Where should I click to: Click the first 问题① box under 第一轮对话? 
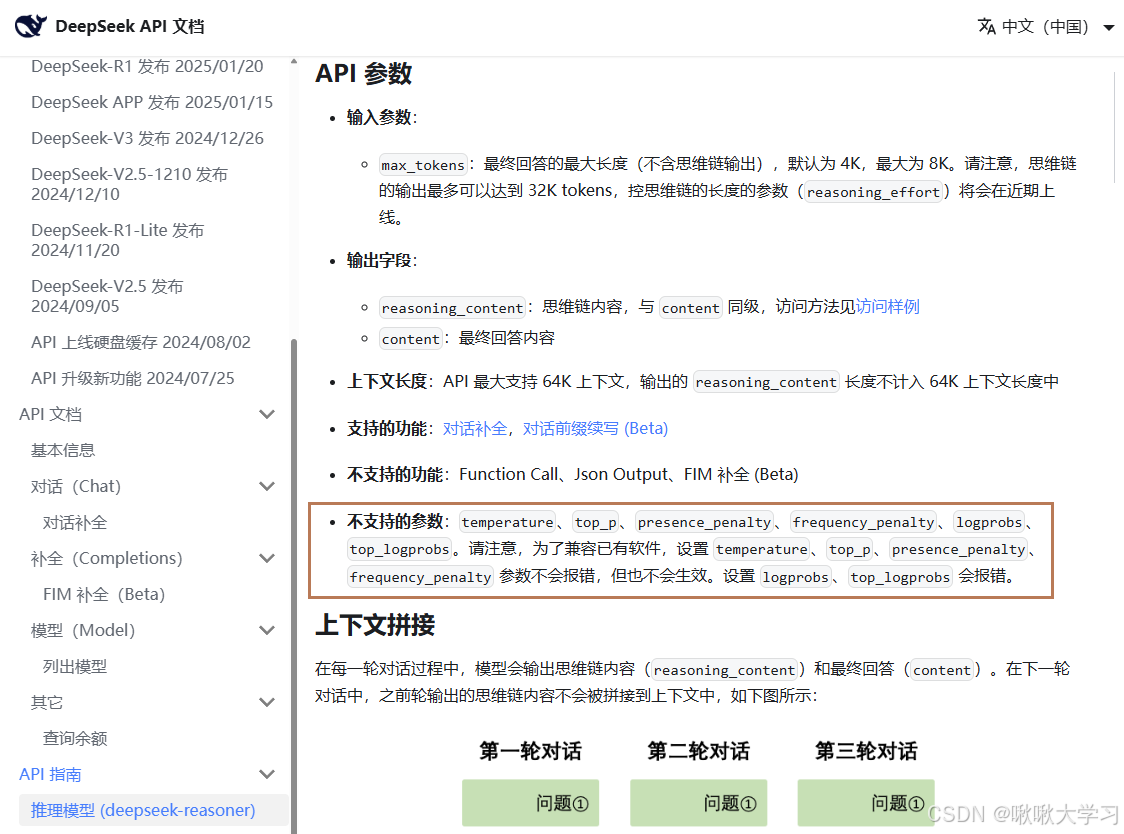point(530,803)
